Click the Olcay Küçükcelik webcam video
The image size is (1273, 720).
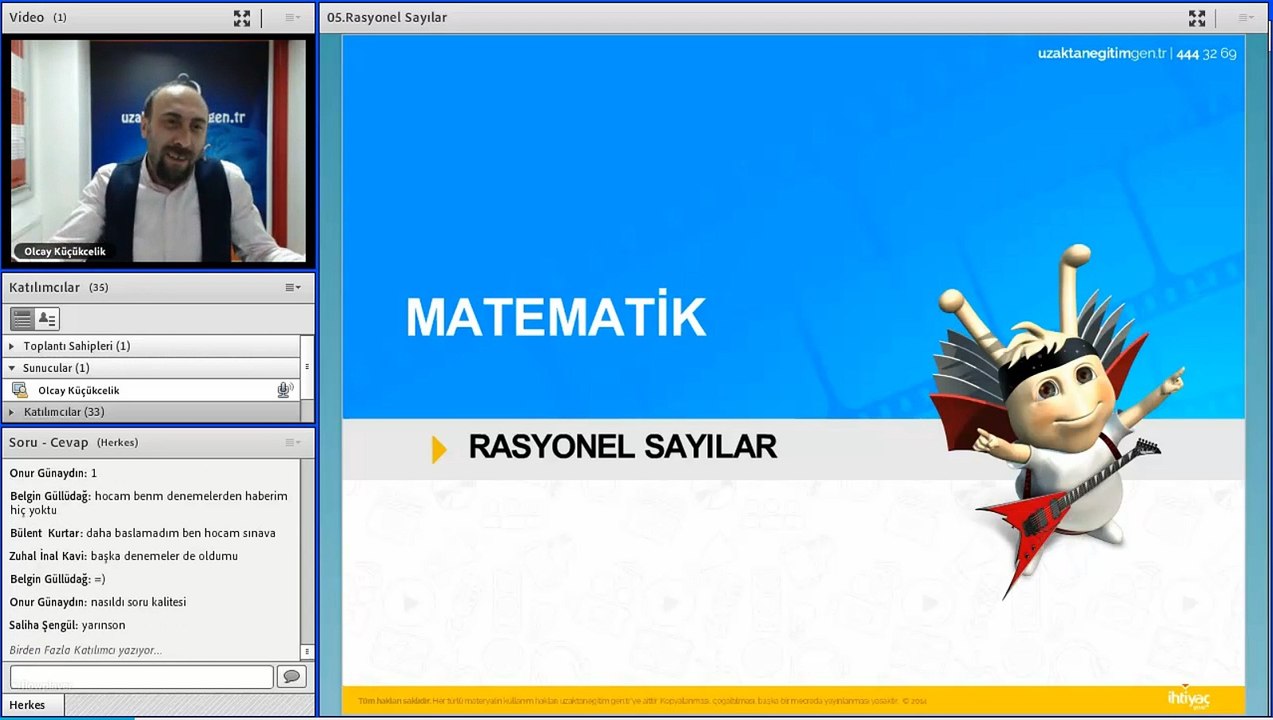[158, 150]
